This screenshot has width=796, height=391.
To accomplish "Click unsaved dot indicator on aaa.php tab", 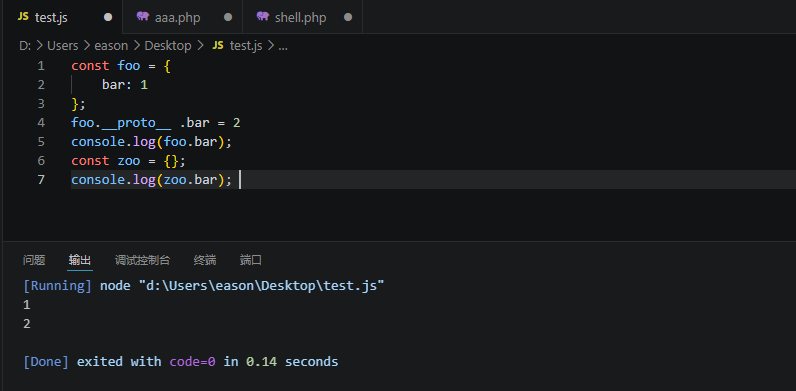I will coord(228,17).
